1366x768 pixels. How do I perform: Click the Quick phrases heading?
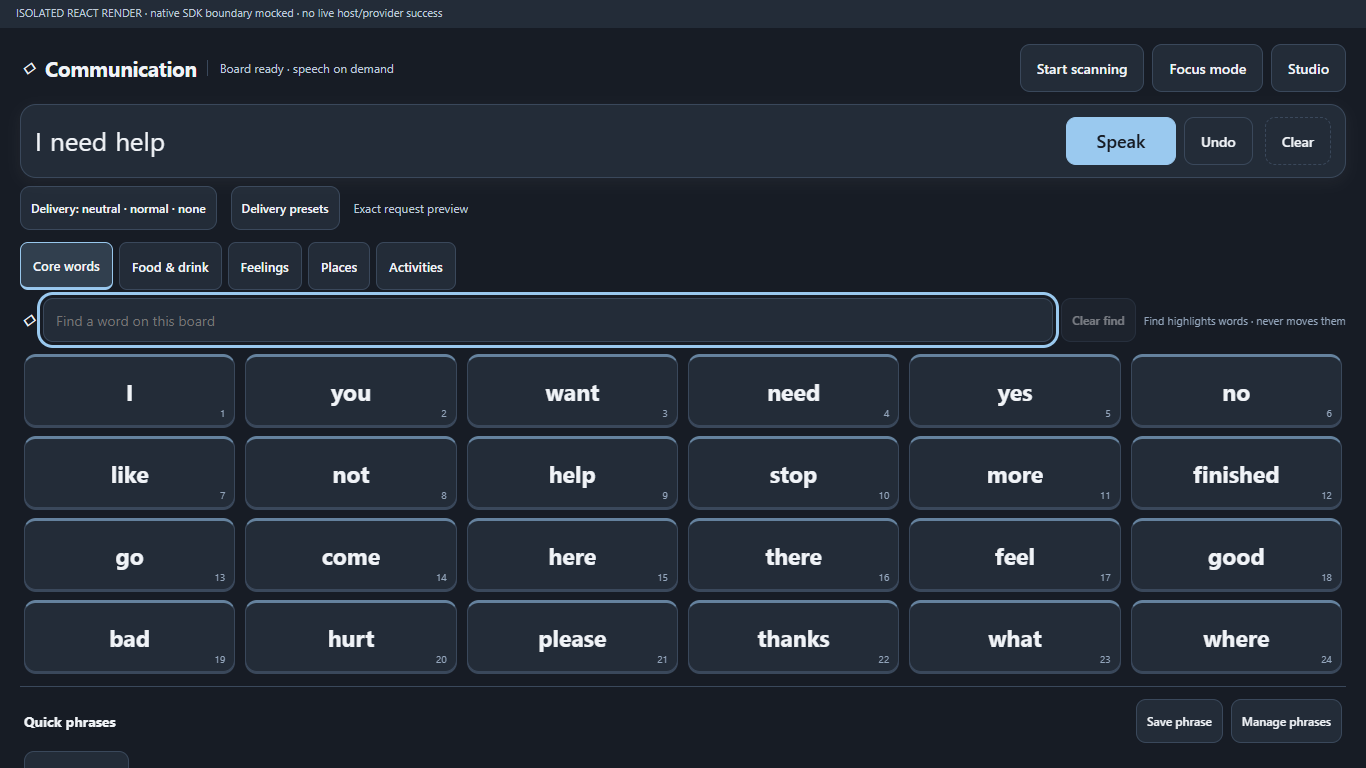(x=70, y=722)
